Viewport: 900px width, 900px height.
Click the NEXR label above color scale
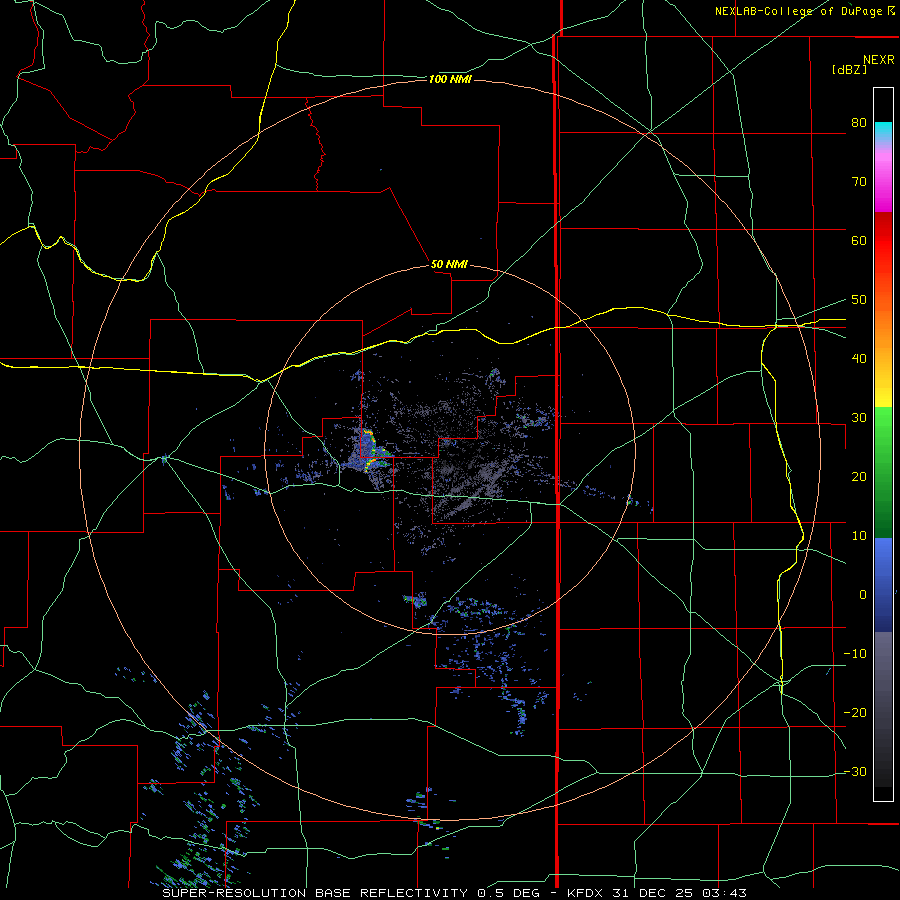878,60
